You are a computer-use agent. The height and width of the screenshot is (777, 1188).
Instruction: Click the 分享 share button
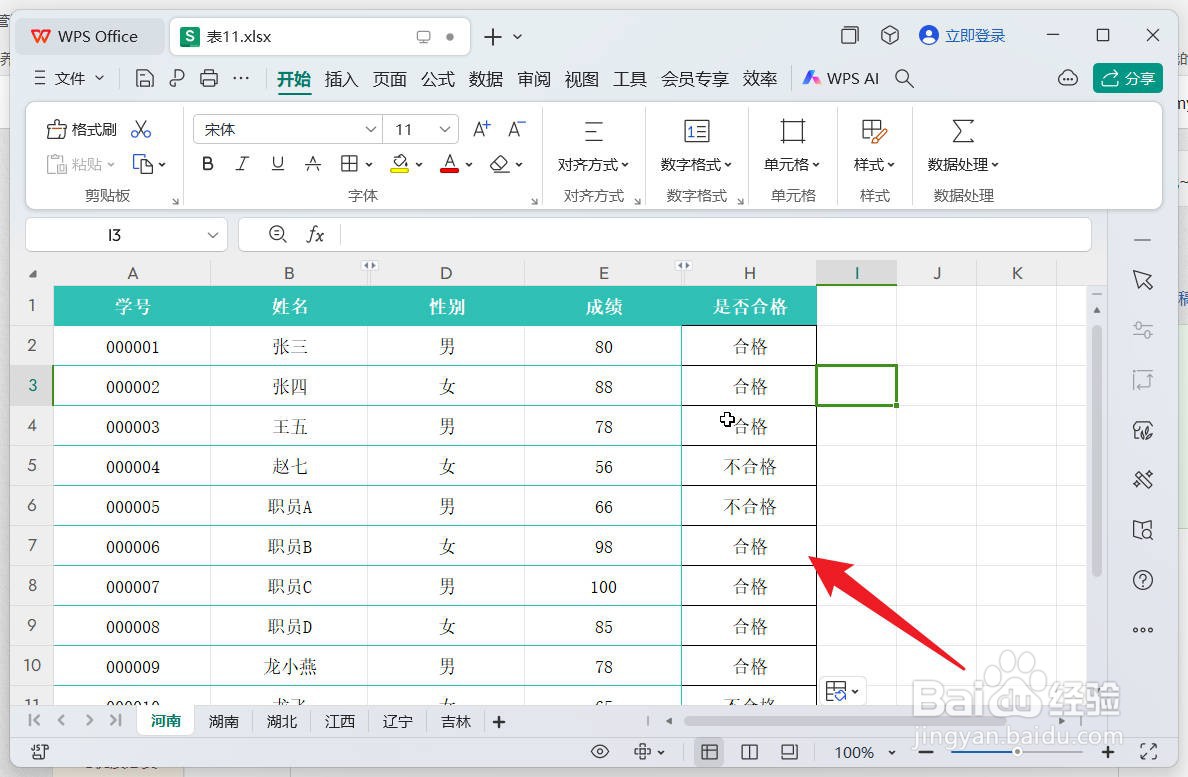(x=1128, y=78)
